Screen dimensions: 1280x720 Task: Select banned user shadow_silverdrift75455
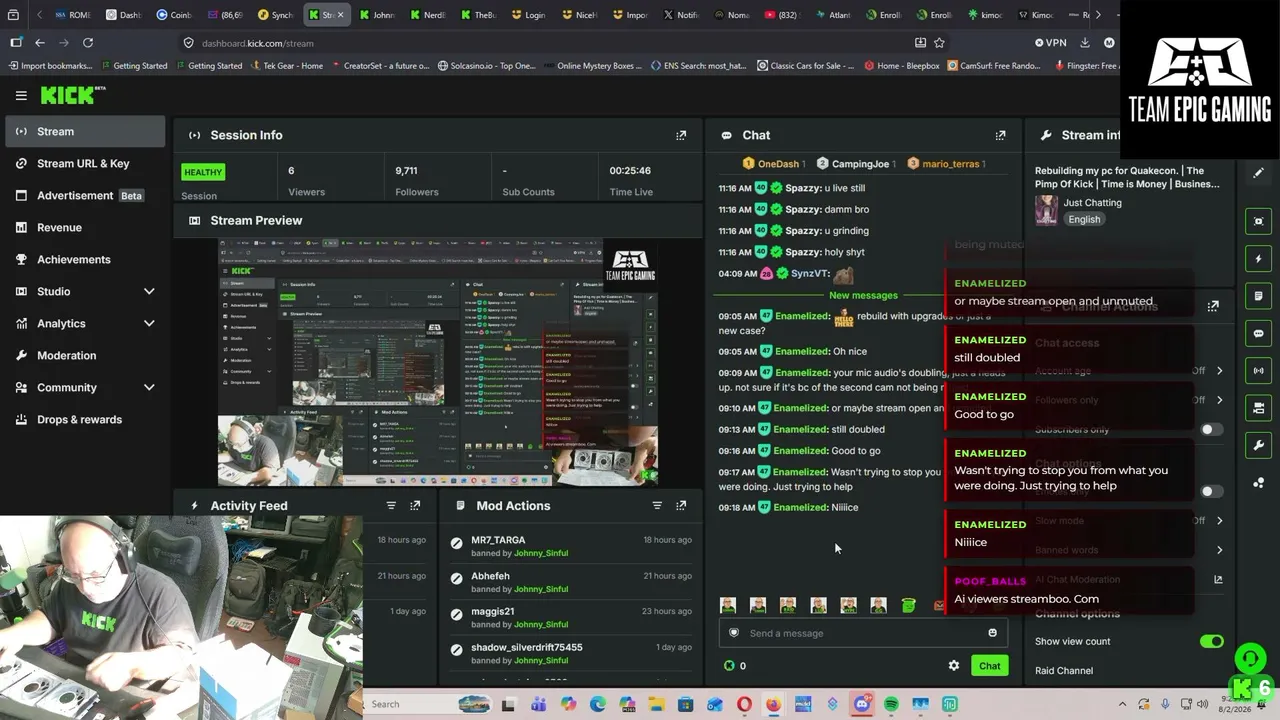coord(527,647)
